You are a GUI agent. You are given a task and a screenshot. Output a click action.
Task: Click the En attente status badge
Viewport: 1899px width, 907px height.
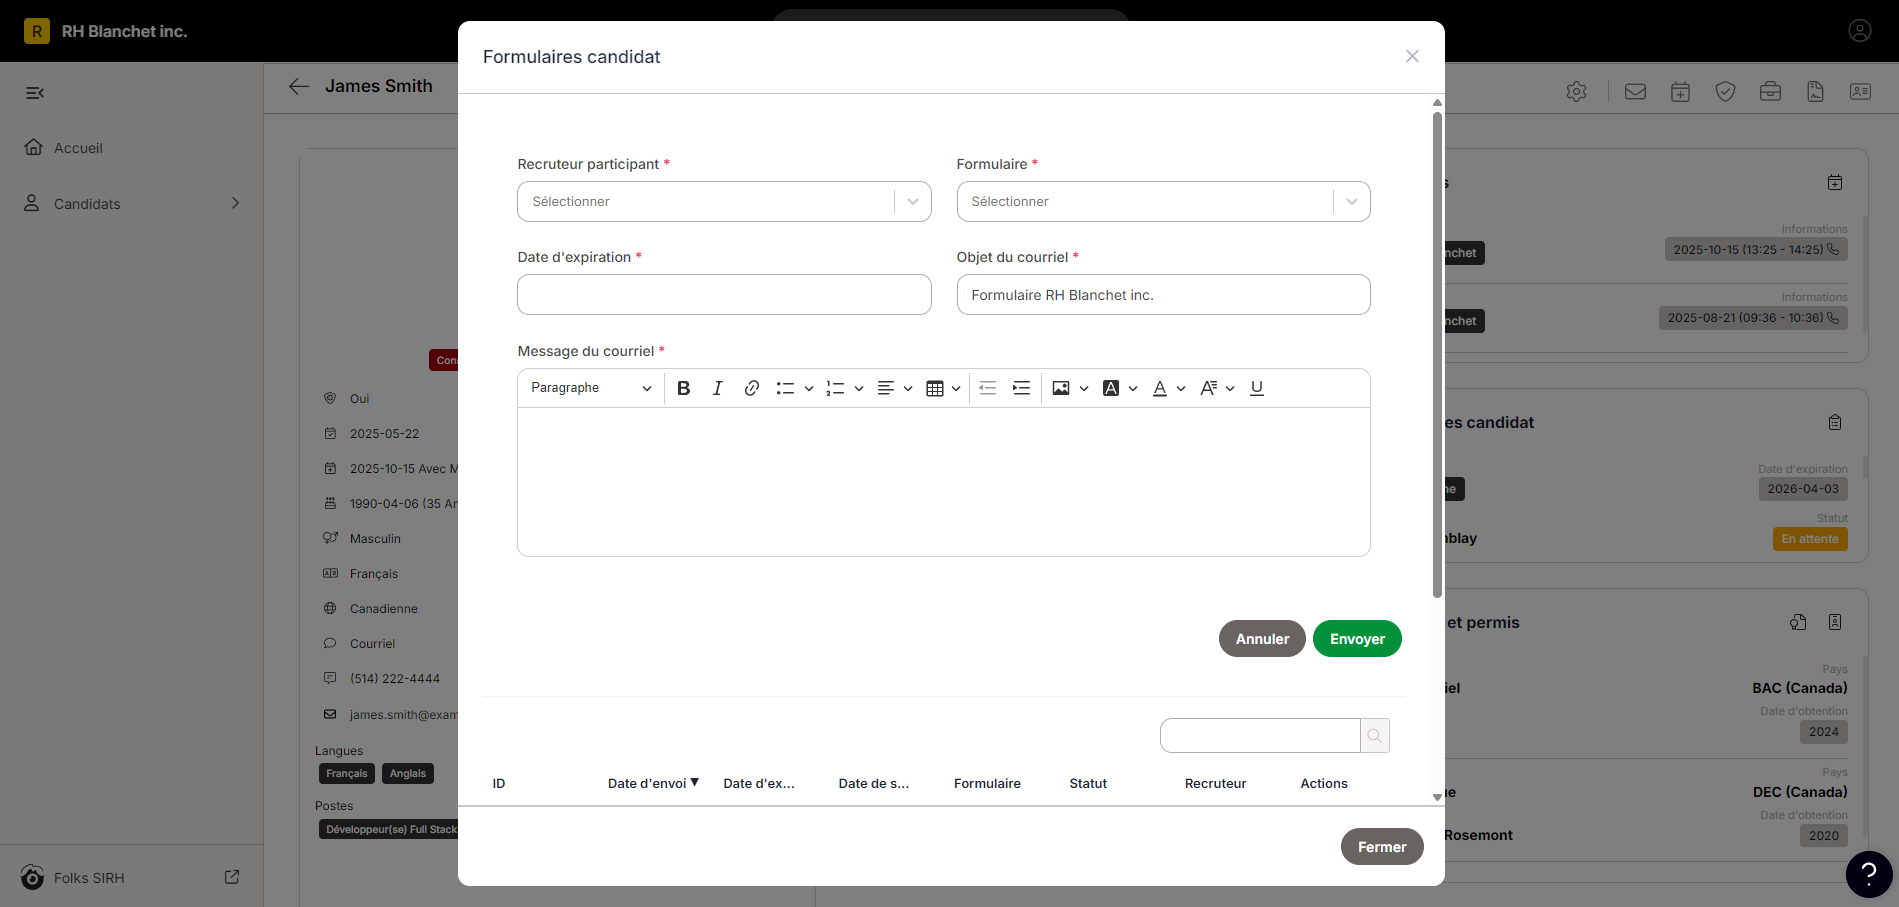click(1810, 539)
